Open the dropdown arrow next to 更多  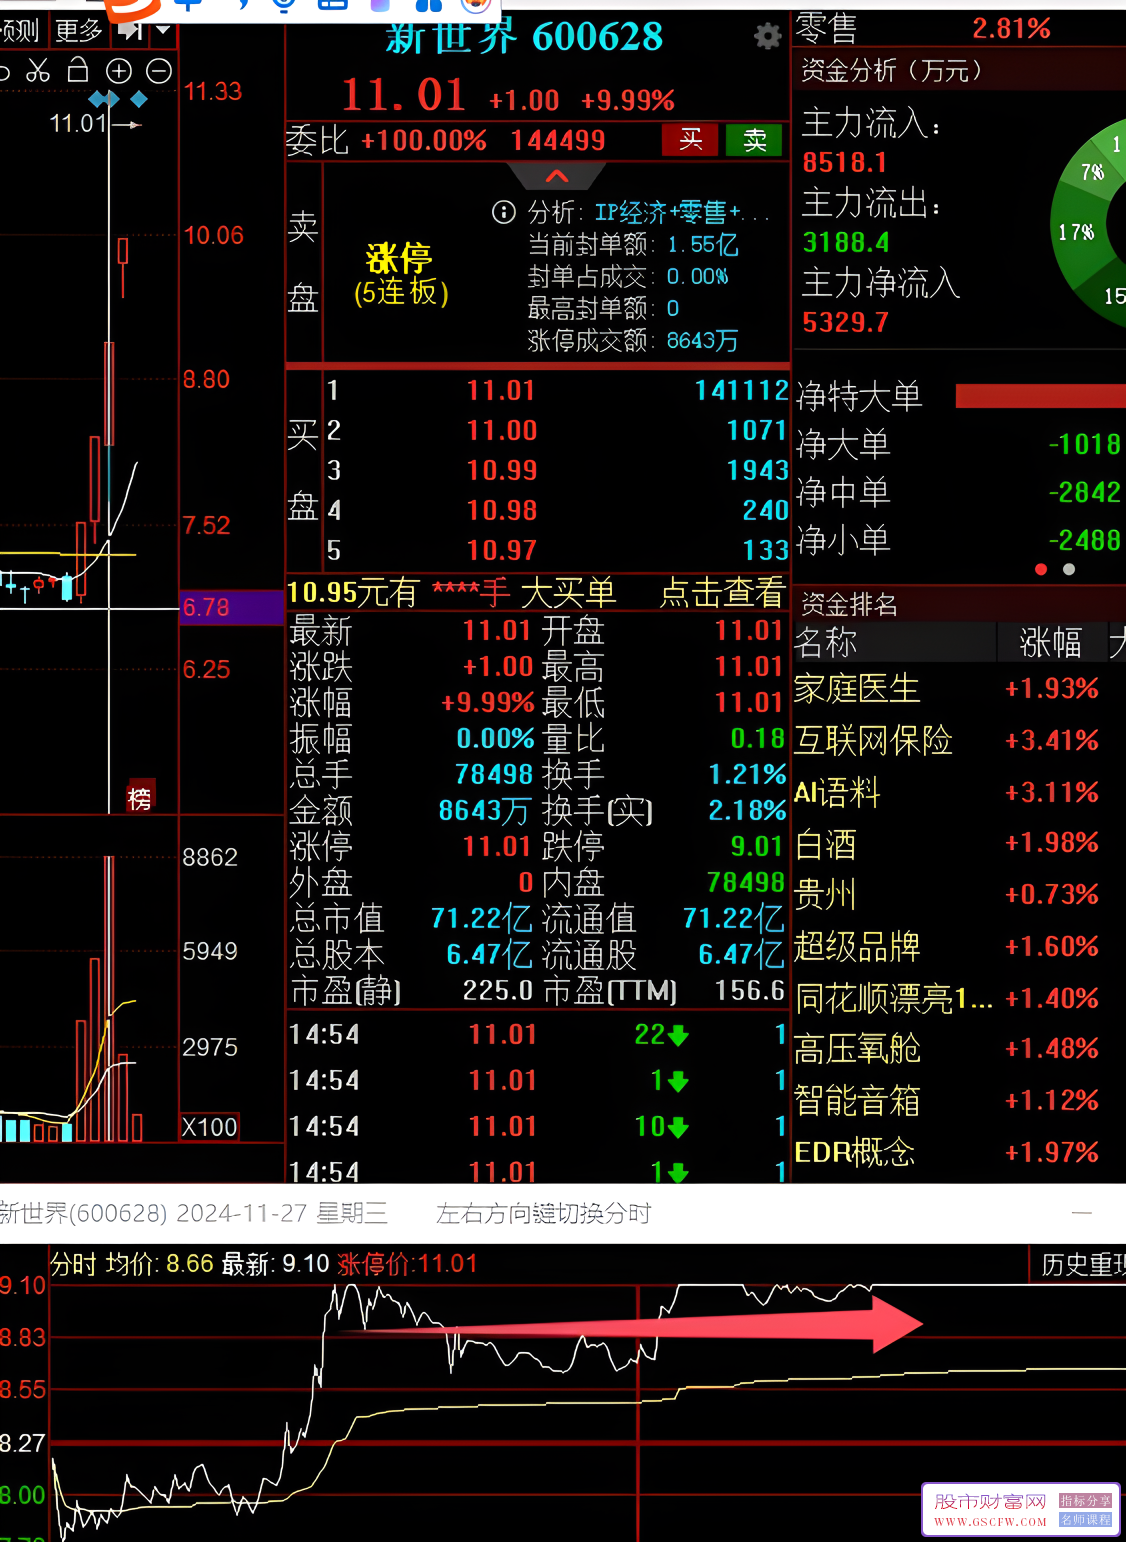tap(163, 32)
